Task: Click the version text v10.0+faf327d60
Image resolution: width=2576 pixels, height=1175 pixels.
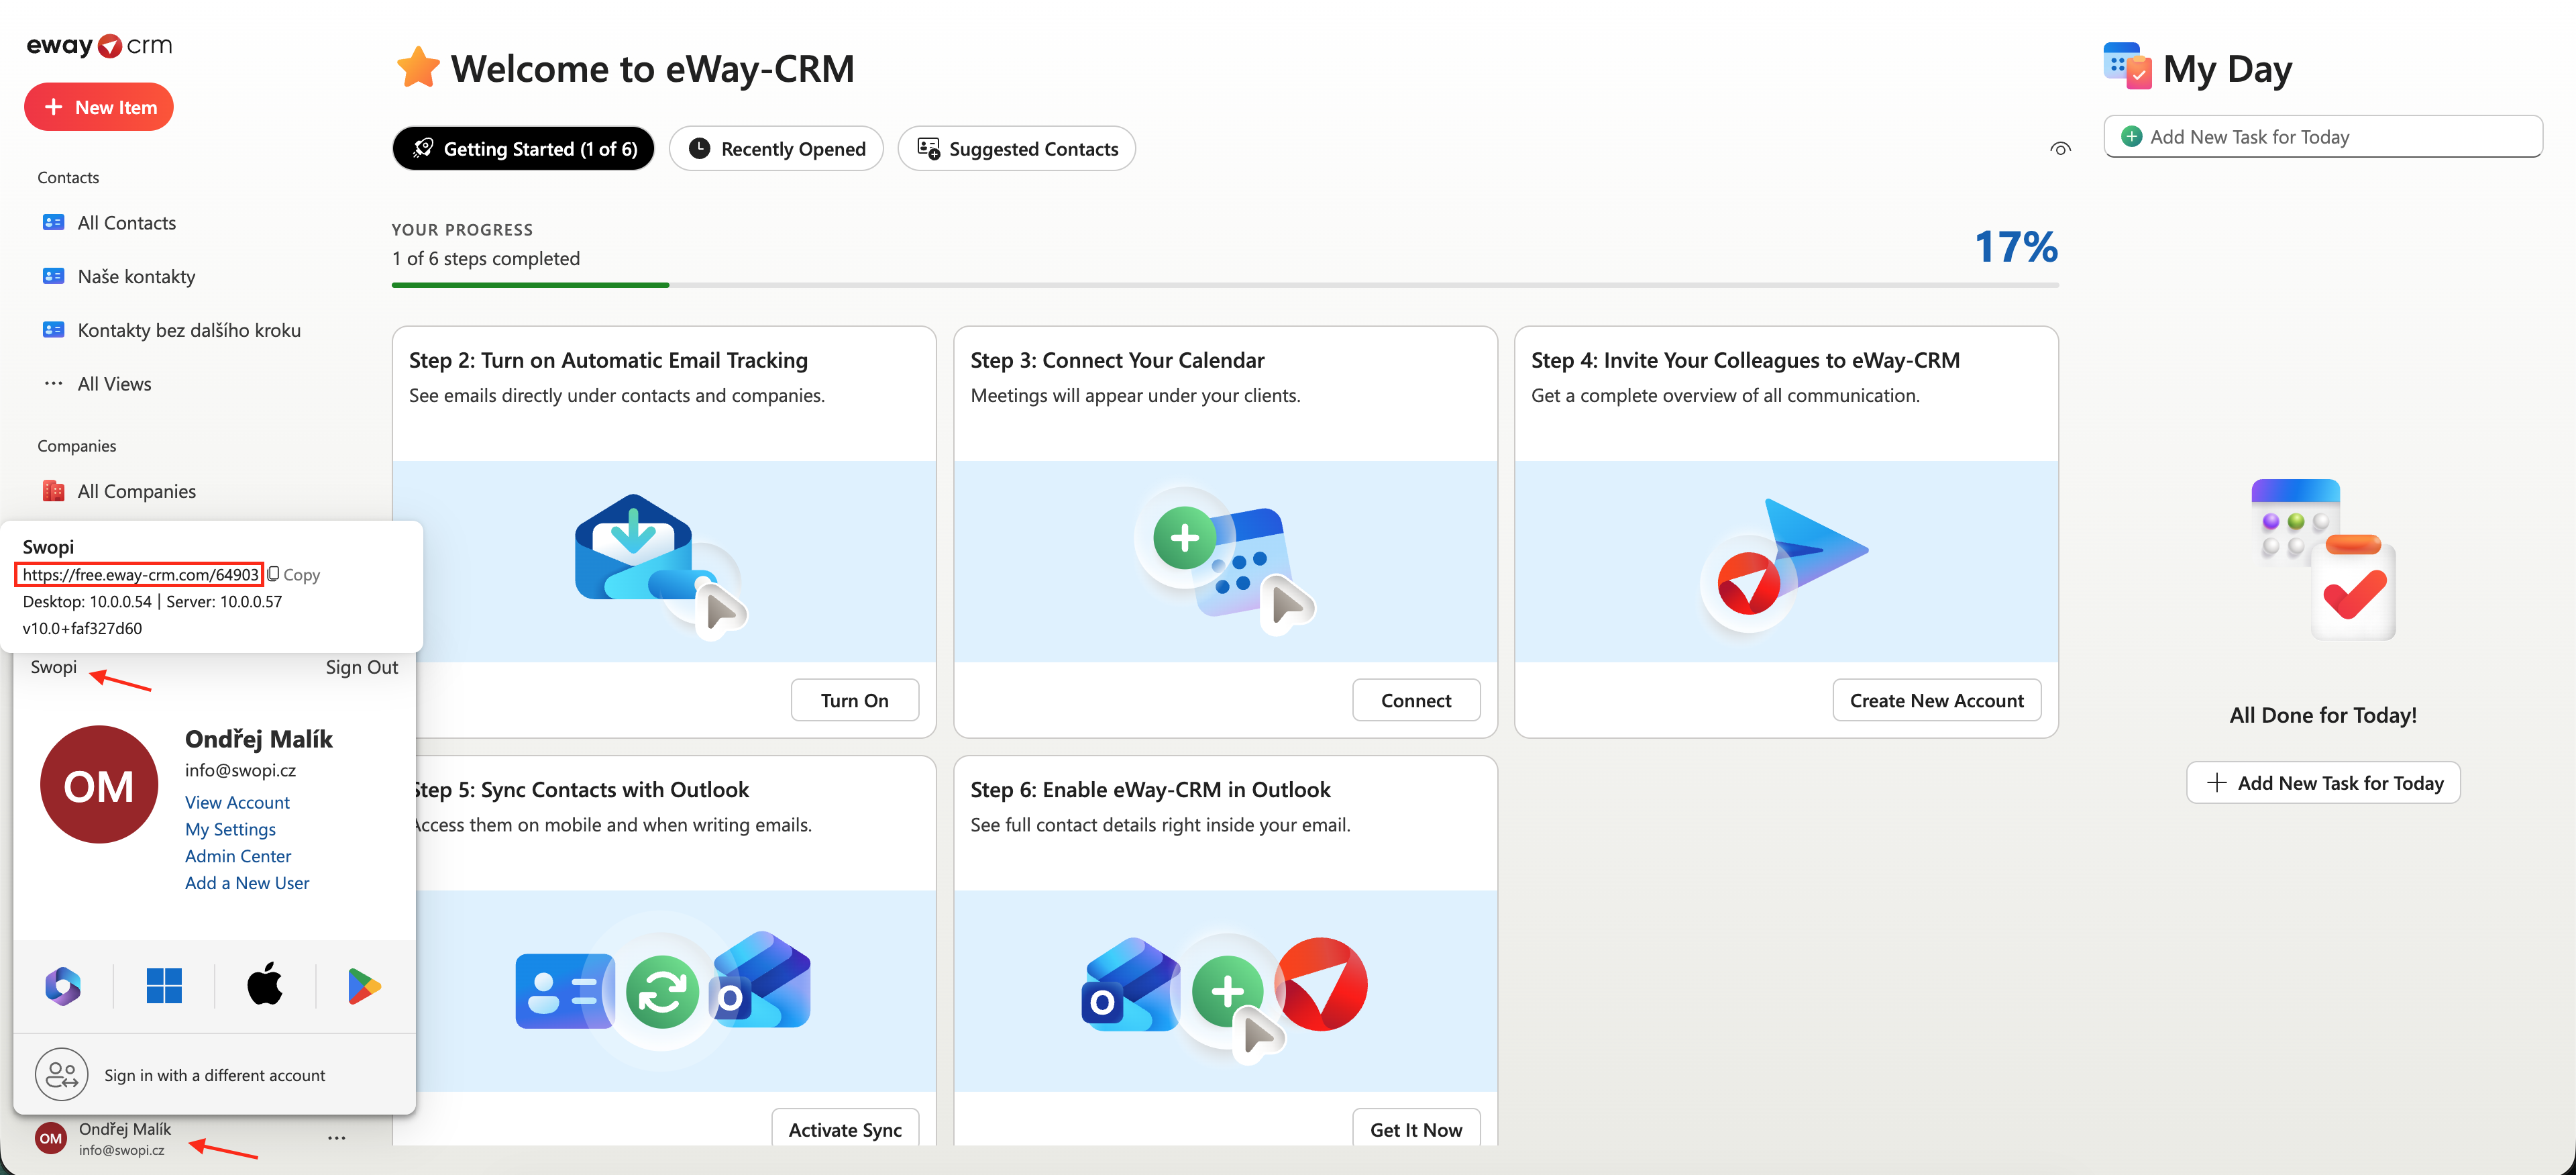Action: click(82, 629)
